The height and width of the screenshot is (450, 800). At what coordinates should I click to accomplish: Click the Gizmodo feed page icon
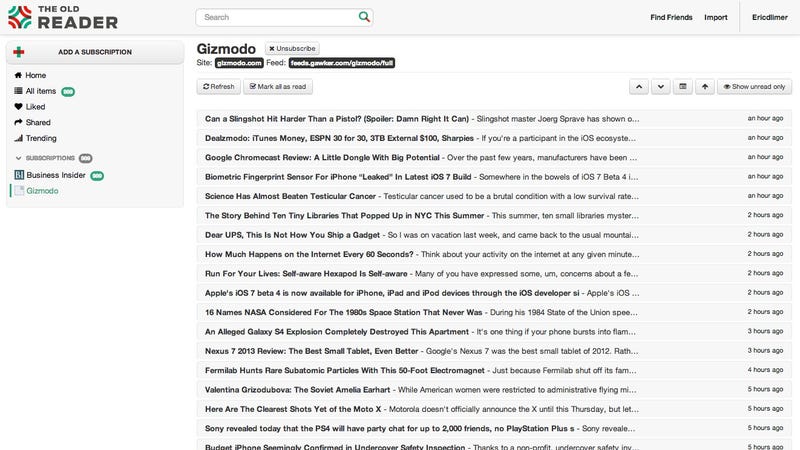19,191
